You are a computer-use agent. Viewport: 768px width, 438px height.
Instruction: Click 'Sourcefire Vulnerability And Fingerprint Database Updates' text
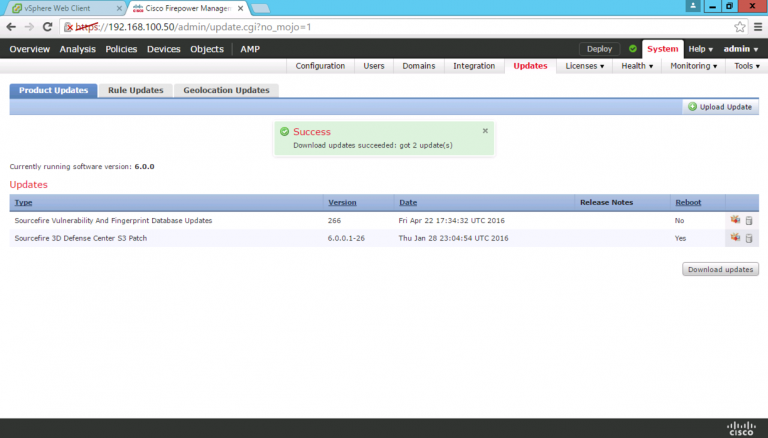[x=113, y=220]
